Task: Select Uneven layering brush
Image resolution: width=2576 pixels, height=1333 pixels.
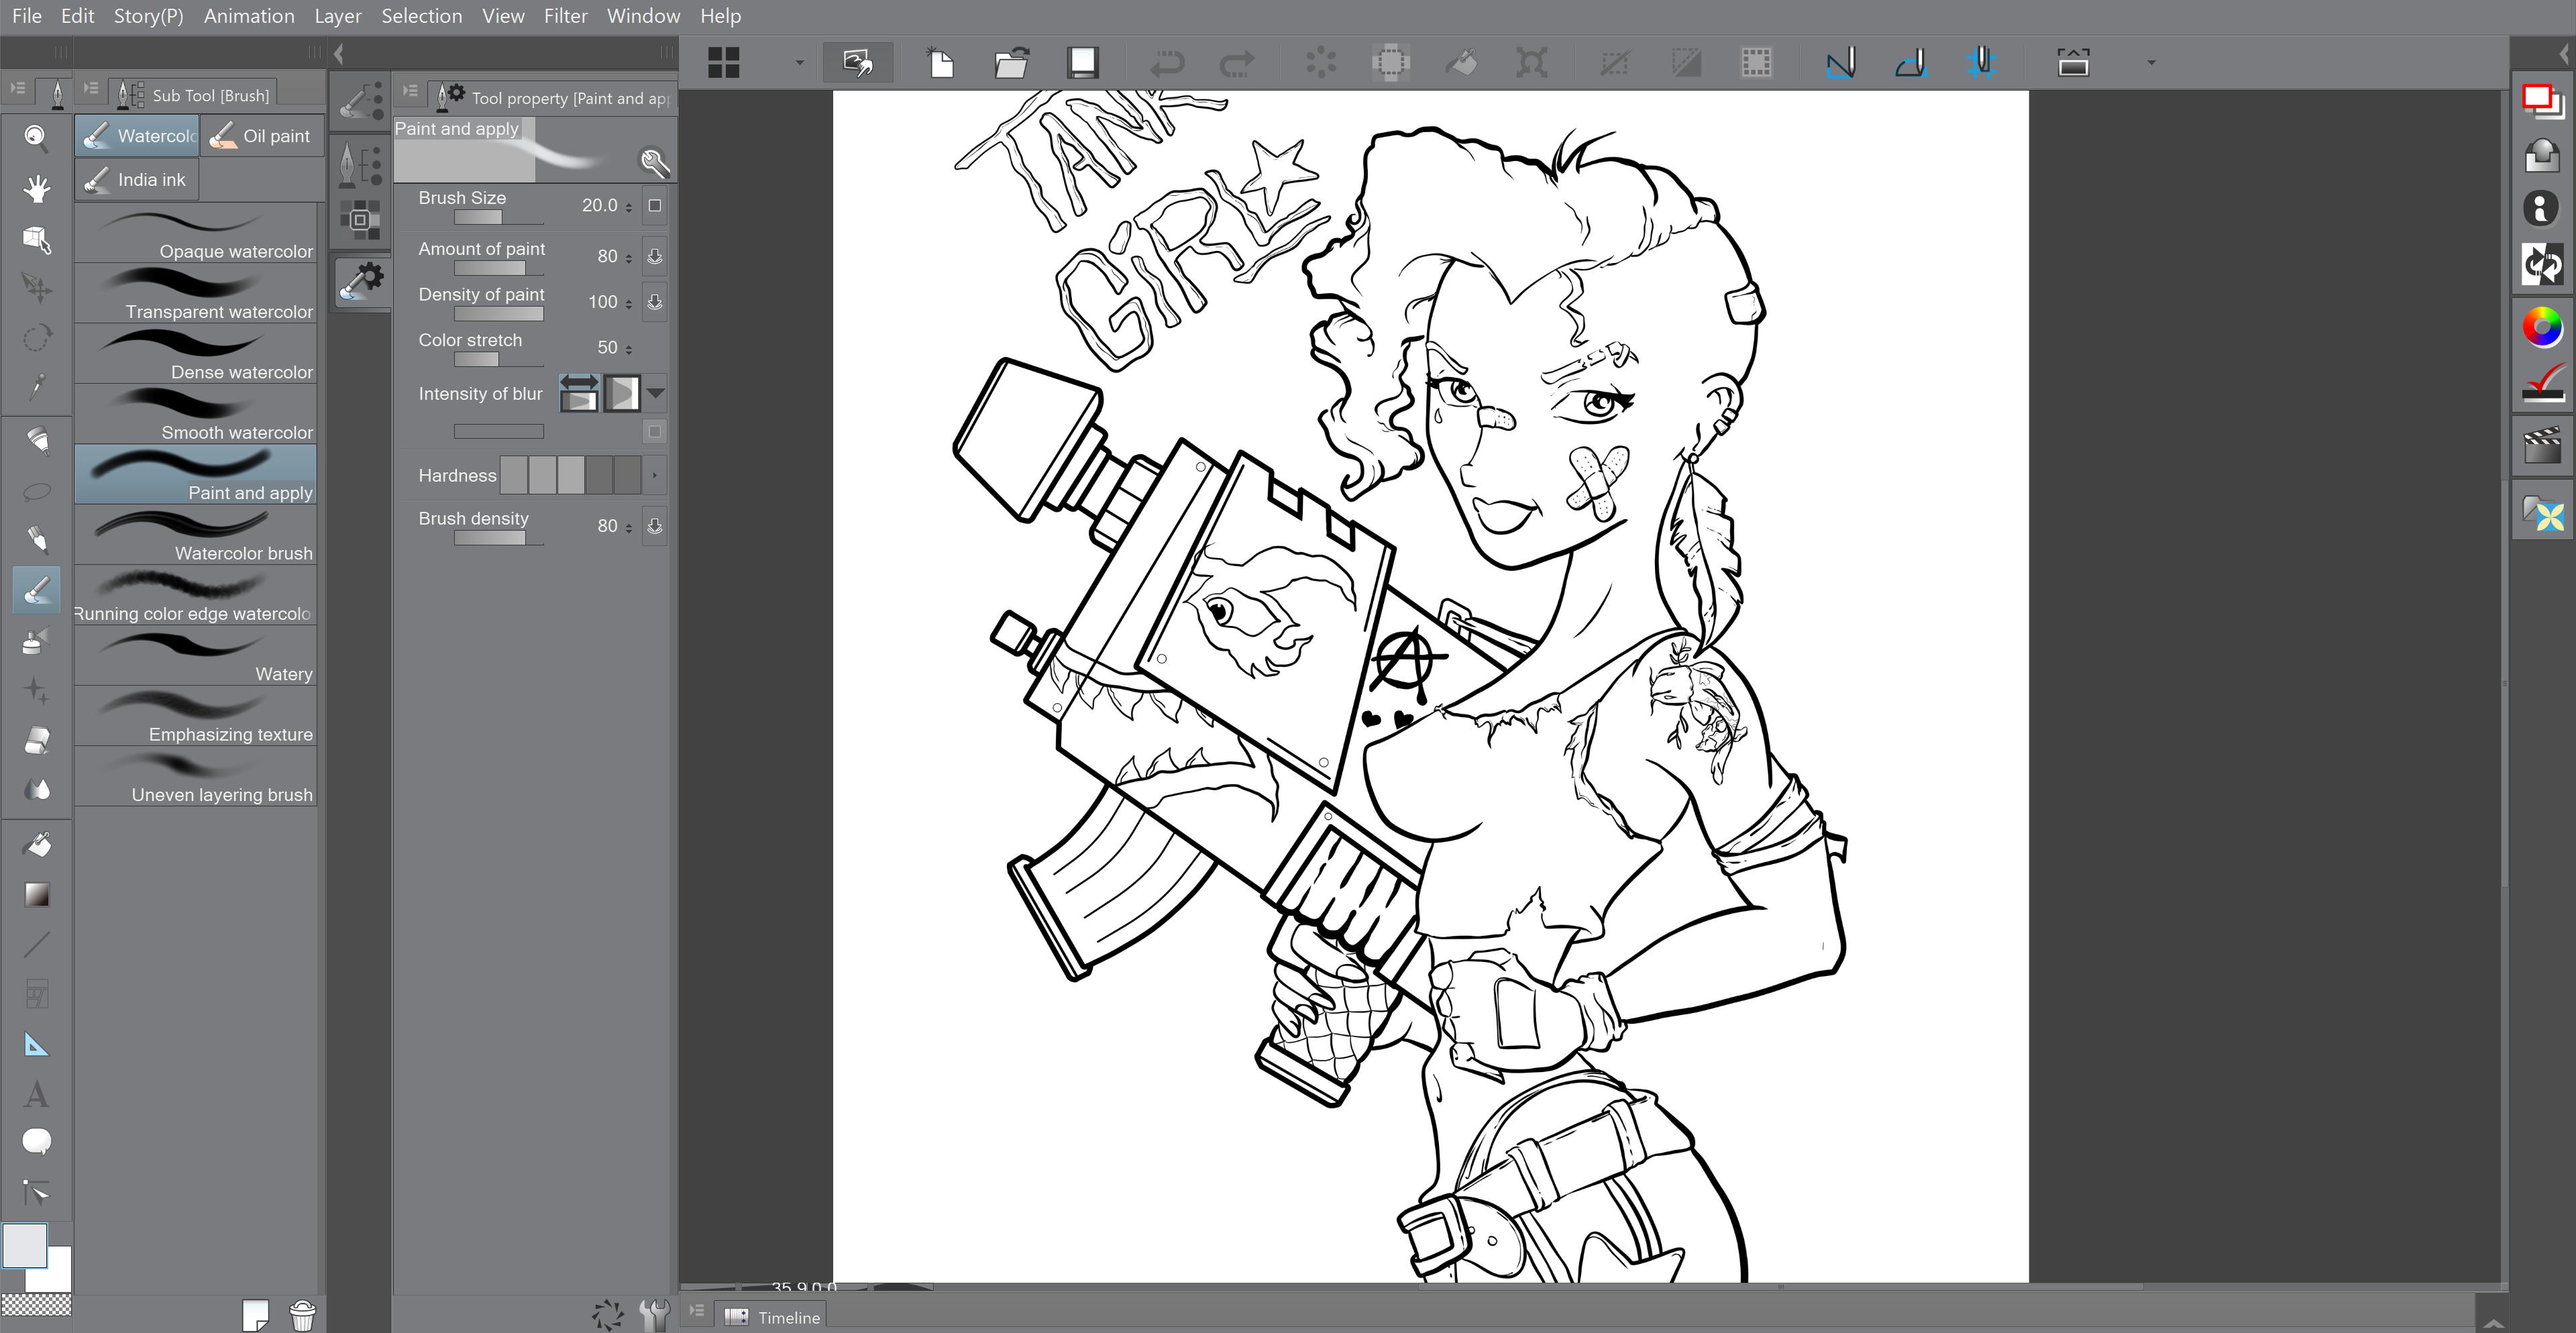Action: tap(196, 777)
